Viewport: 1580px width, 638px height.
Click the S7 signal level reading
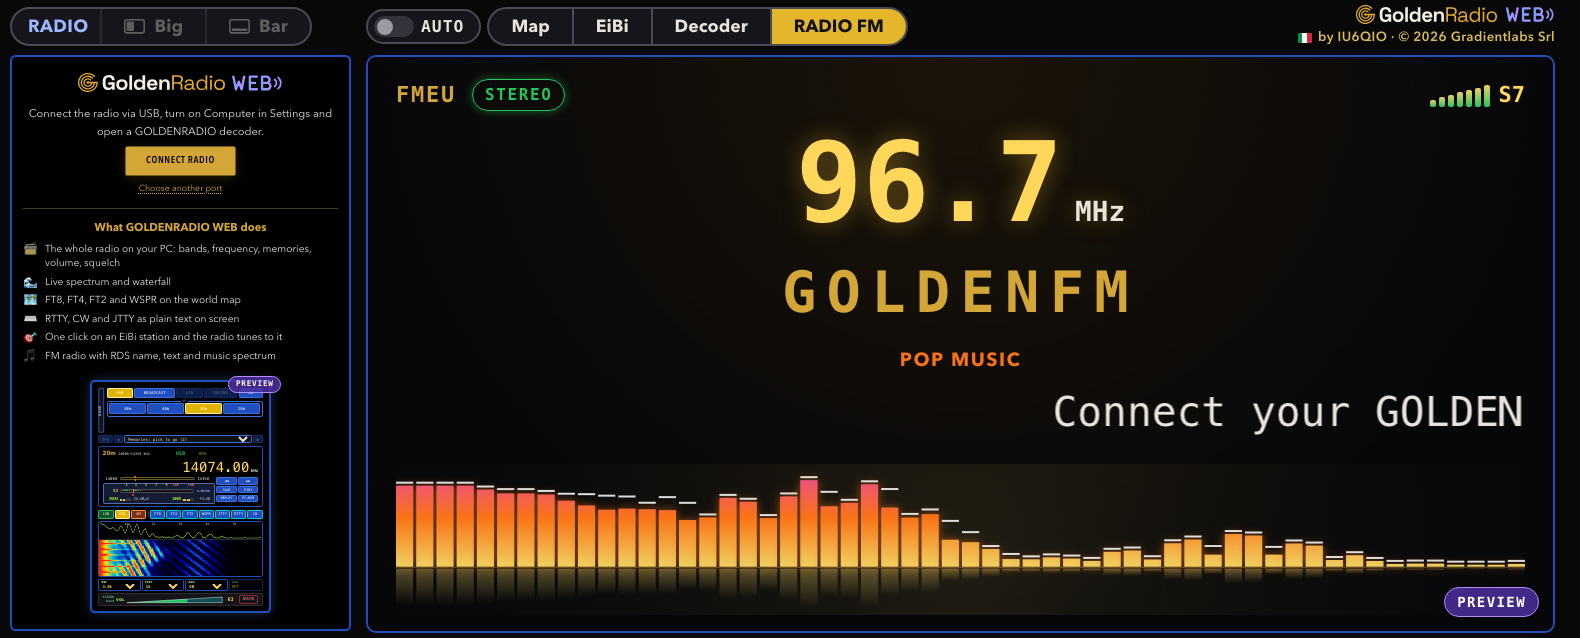click(x=1511, y=95)
